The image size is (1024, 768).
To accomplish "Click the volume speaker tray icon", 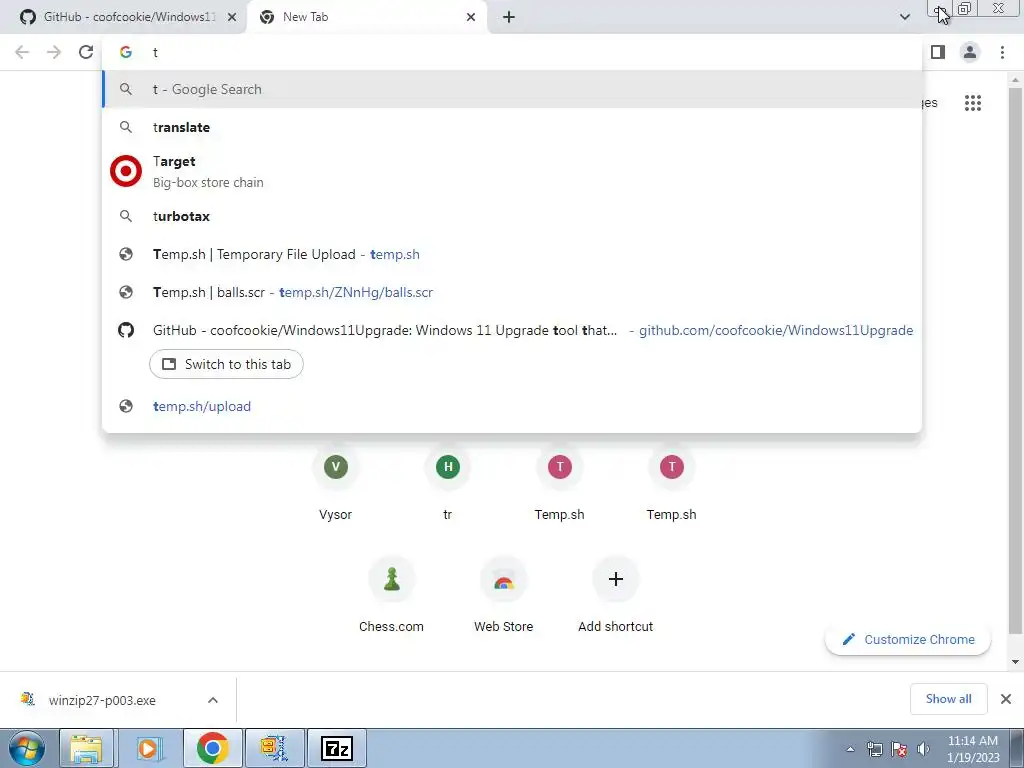I will (x=923, y=749).
